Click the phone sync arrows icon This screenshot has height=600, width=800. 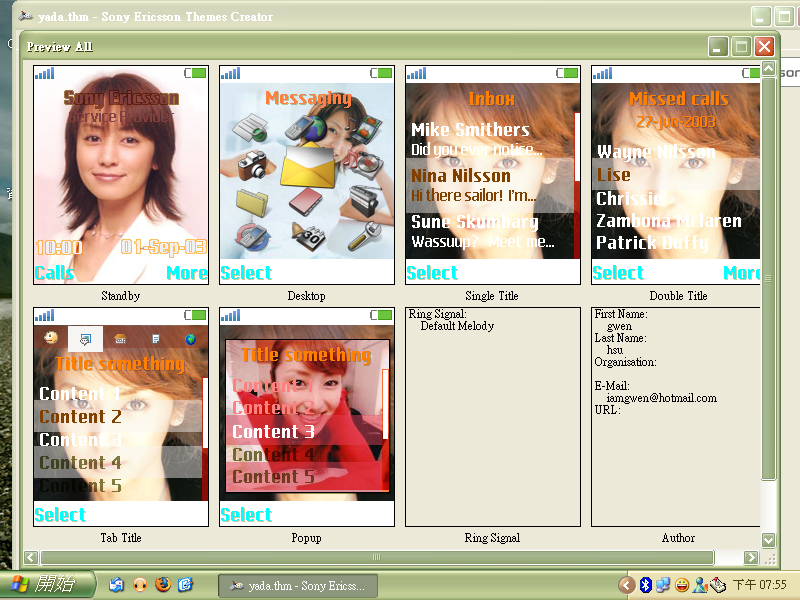[x=252, y=237]
